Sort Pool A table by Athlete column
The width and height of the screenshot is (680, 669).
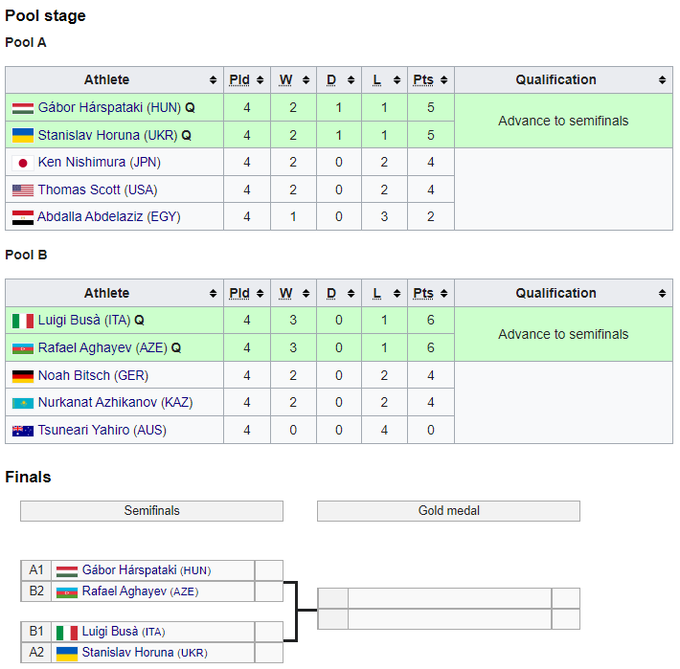[213, 80]
